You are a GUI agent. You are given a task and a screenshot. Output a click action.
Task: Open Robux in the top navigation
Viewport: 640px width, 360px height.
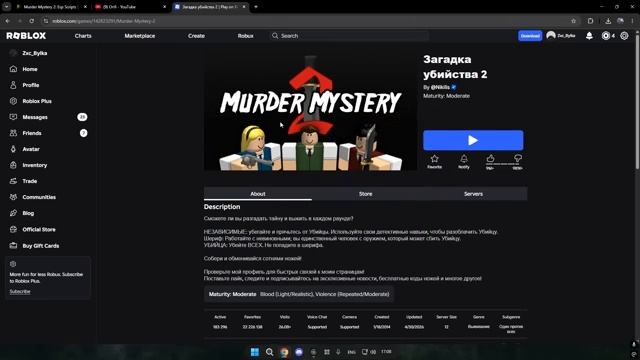245,36
